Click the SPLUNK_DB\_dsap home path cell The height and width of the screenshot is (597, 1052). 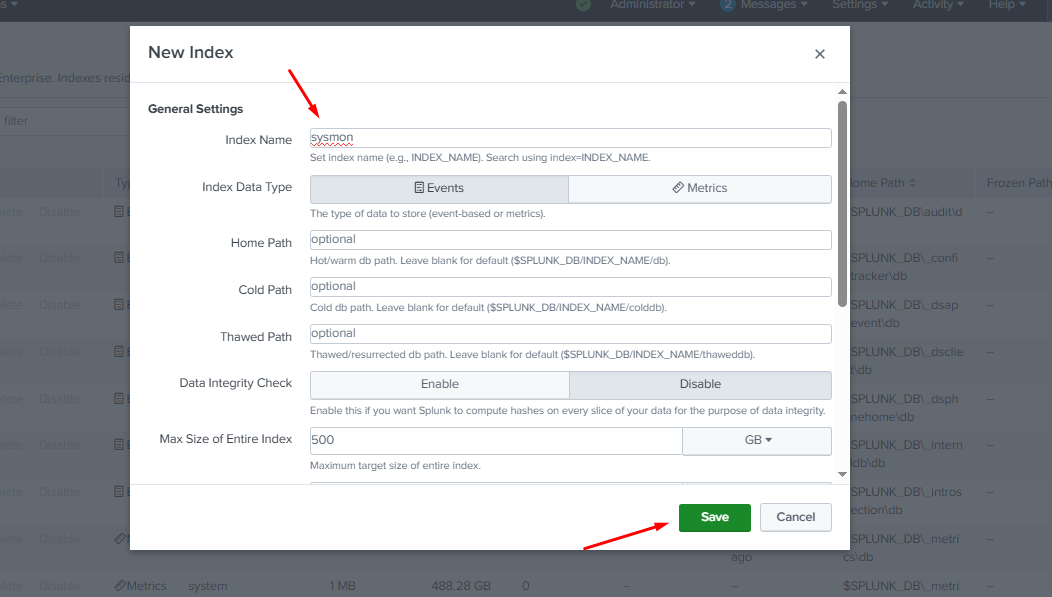tap(900, 314)
